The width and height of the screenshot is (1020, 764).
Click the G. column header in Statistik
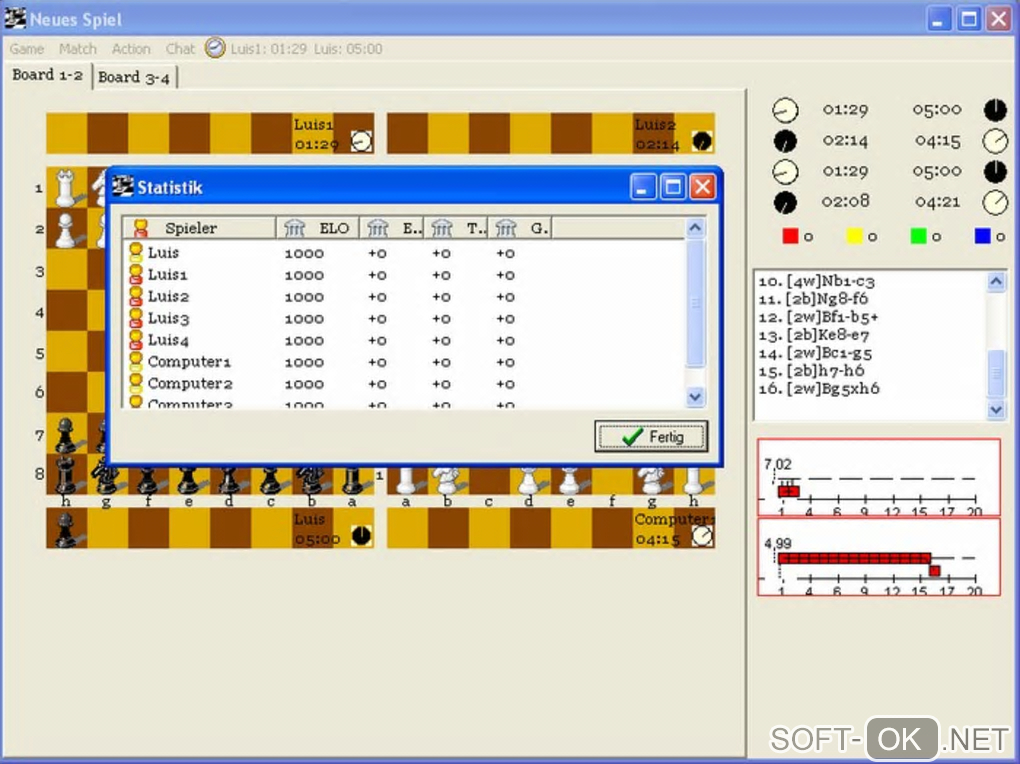click(520, 228)
